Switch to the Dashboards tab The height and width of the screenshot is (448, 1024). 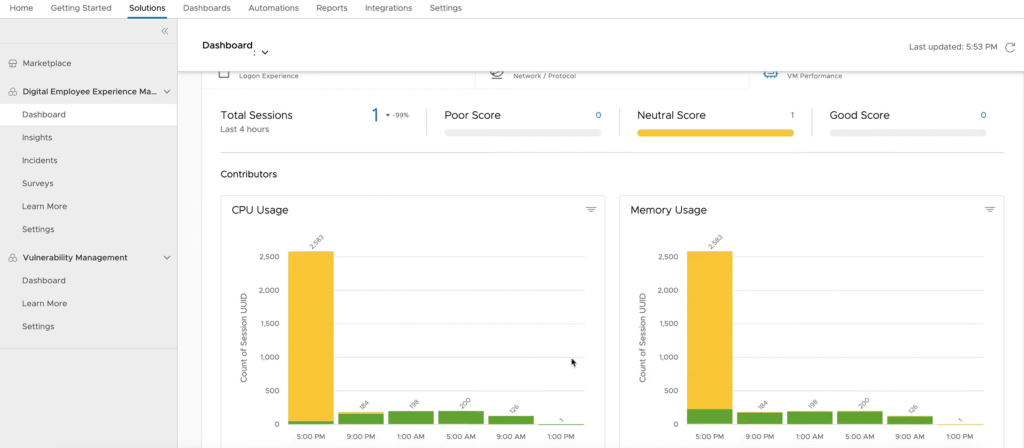(206, 8)
